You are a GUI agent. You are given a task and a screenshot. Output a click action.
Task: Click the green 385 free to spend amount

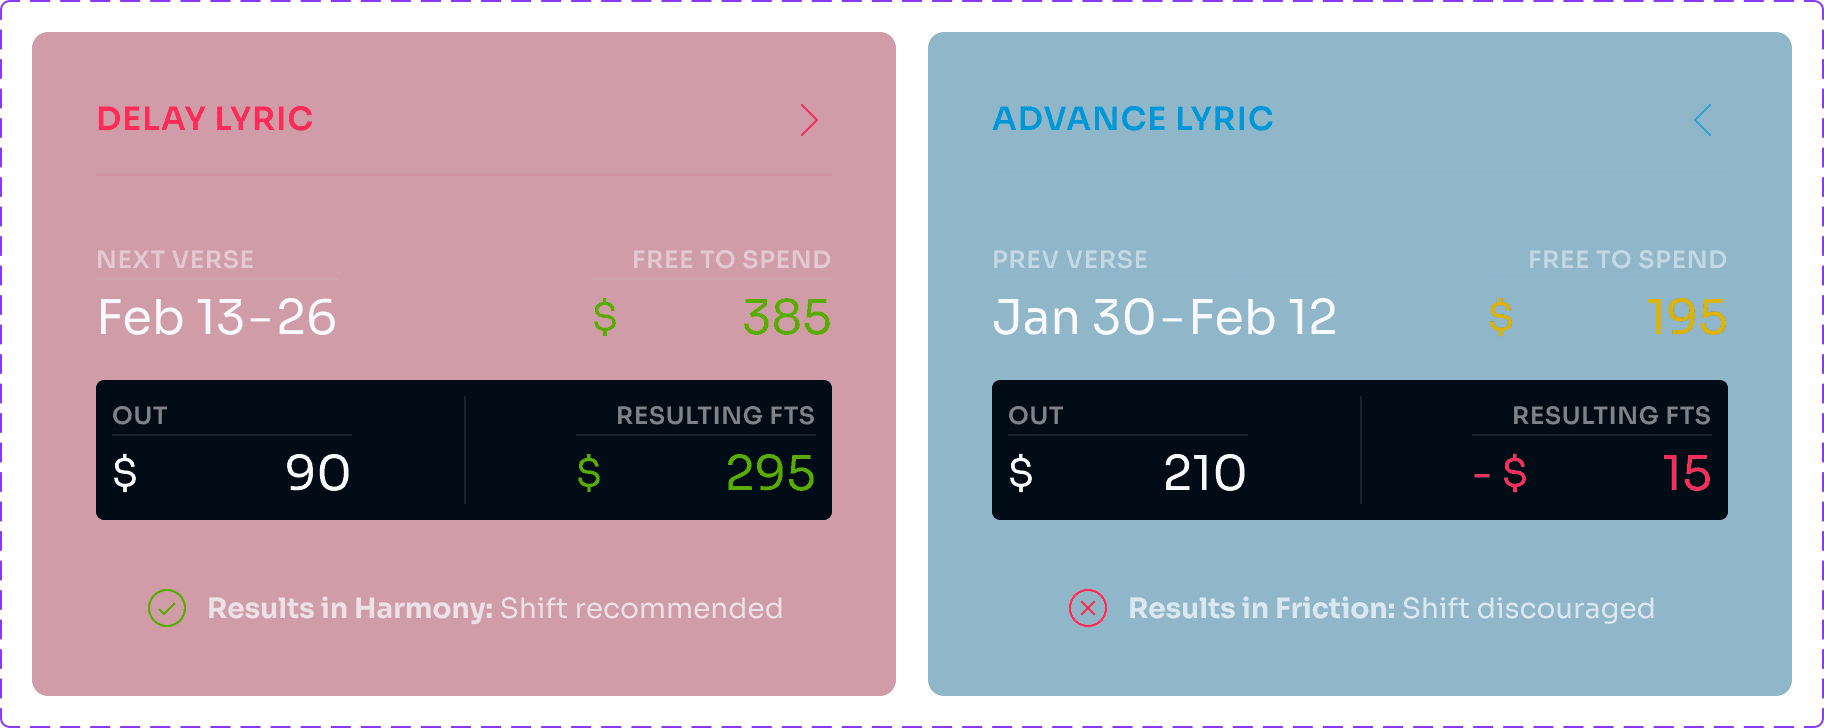pos(787,318)
